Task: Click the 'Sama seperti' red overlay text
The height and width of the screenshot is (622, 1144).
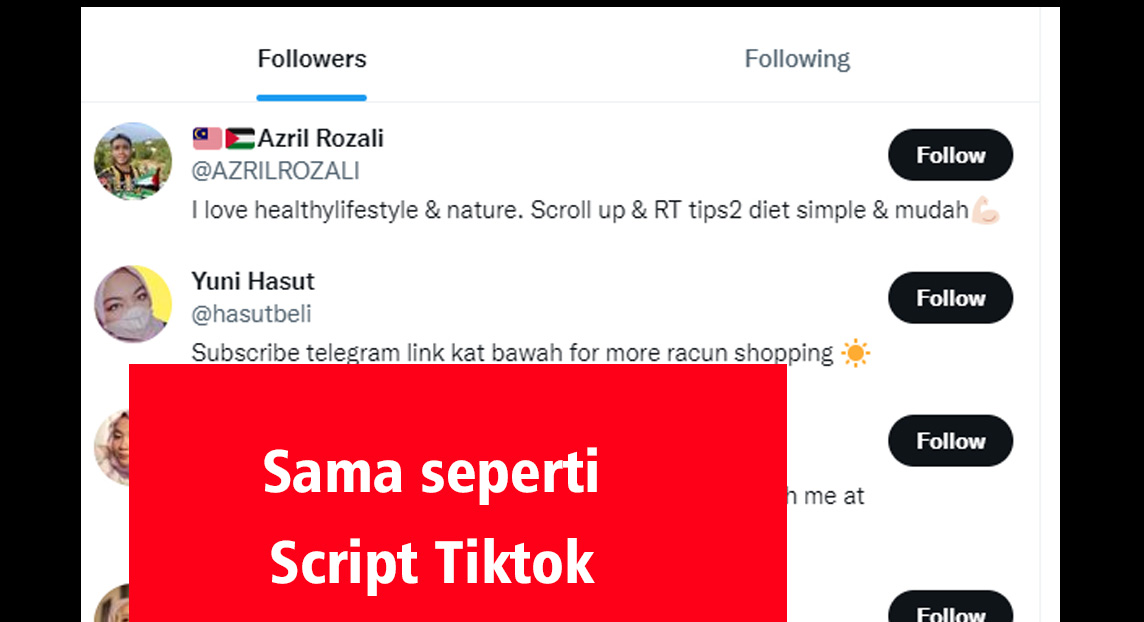Action: 430,473
